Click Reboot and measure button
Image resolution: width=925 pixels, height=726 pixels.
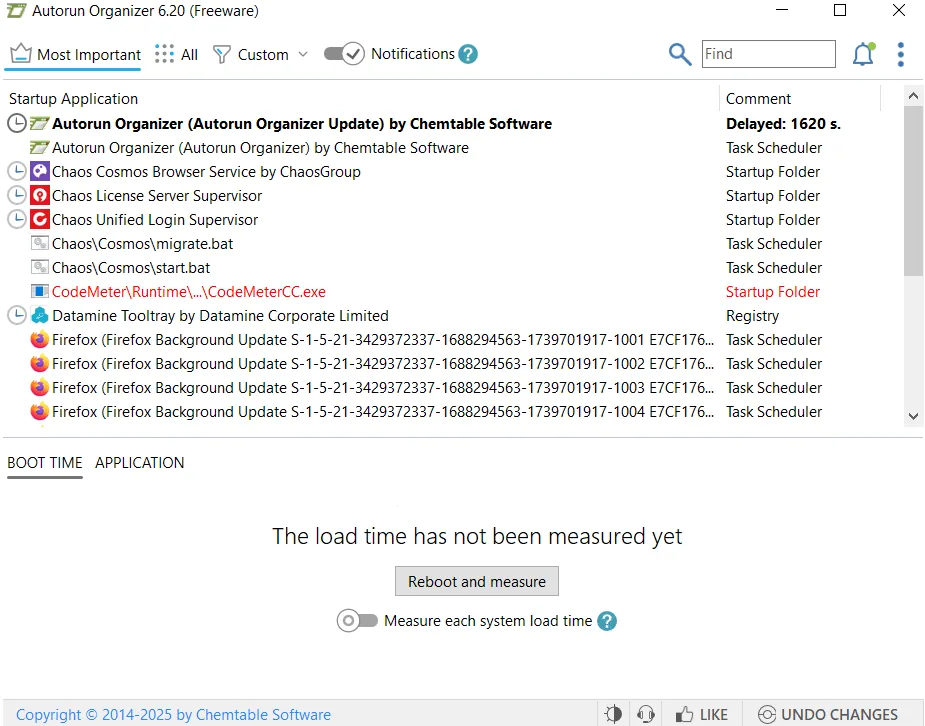(477, 582)
